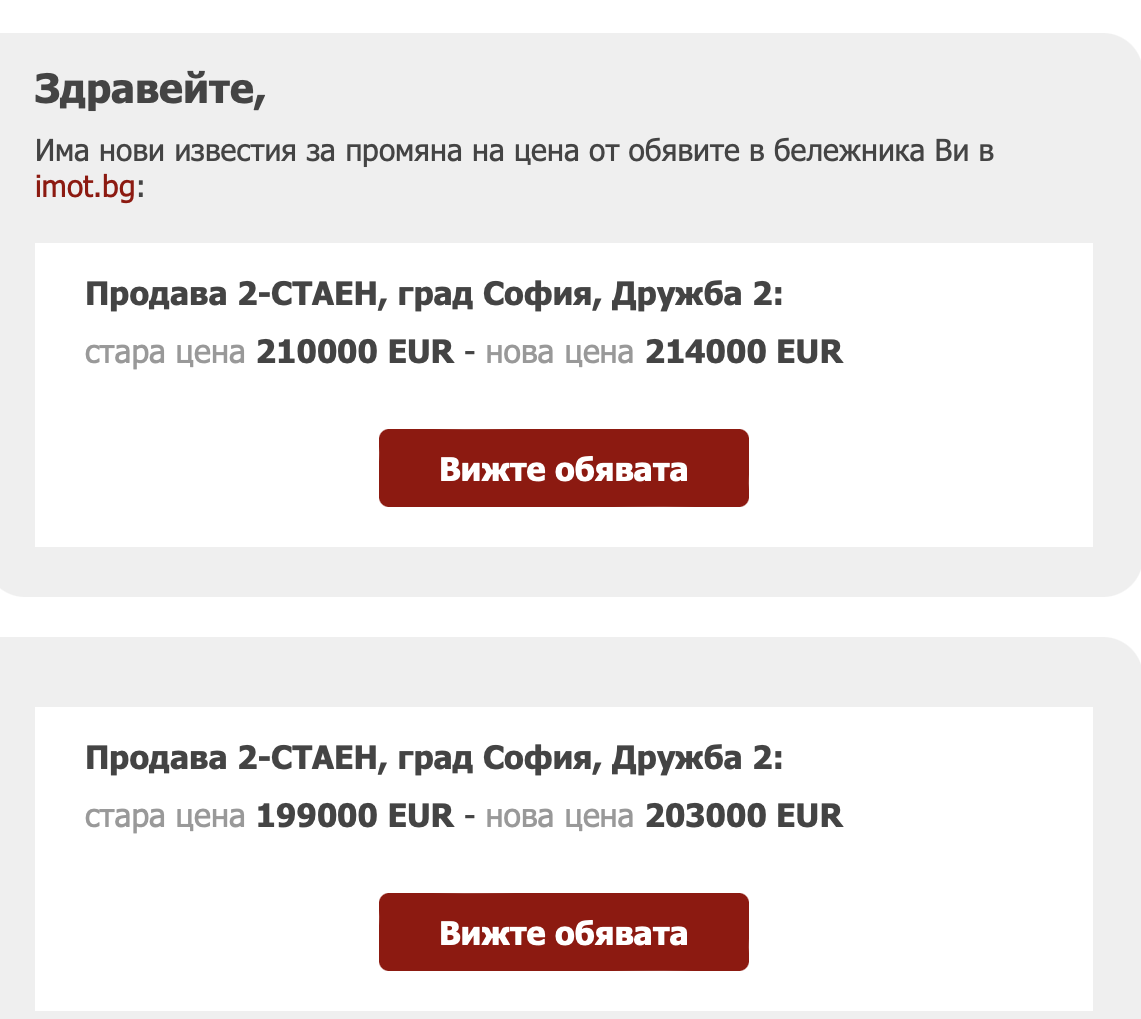
Task: Click the new price 203000 EUR value
Action: point(743,816)
